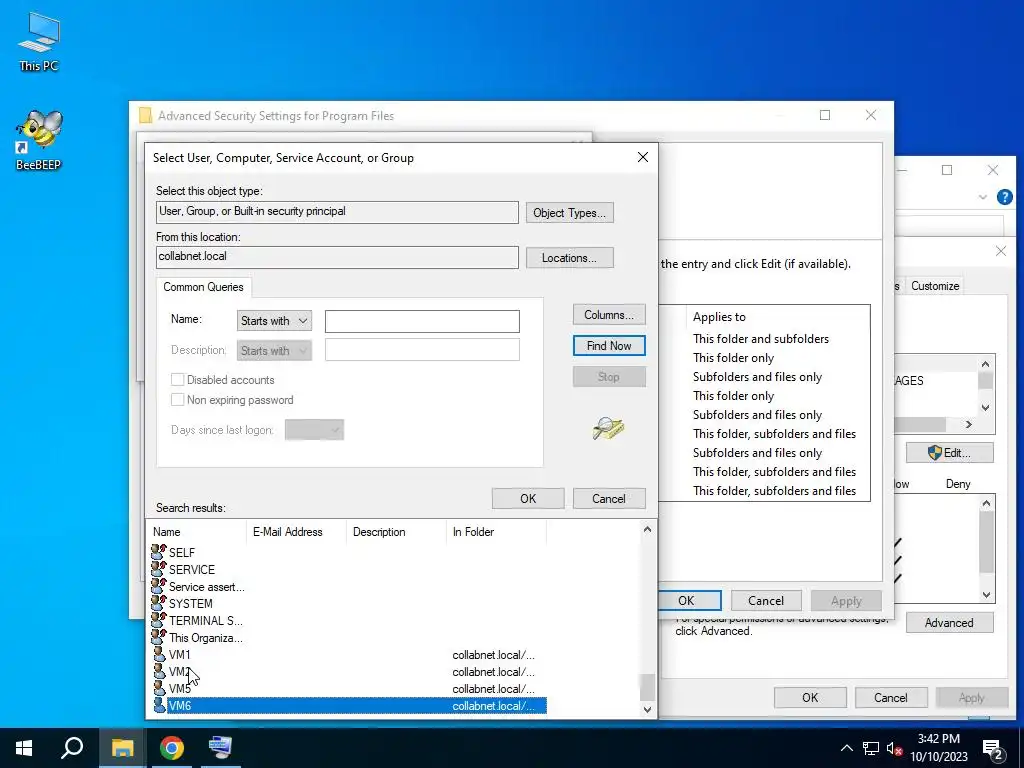
Task: Toggle the Disabled accounts checkbox
Action: coord(177,379)
